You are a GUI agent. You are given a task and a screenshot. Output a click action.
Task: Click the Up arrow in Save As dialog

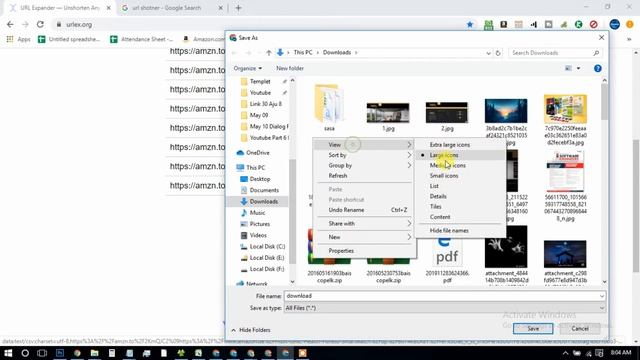click(x=269, y=53)
